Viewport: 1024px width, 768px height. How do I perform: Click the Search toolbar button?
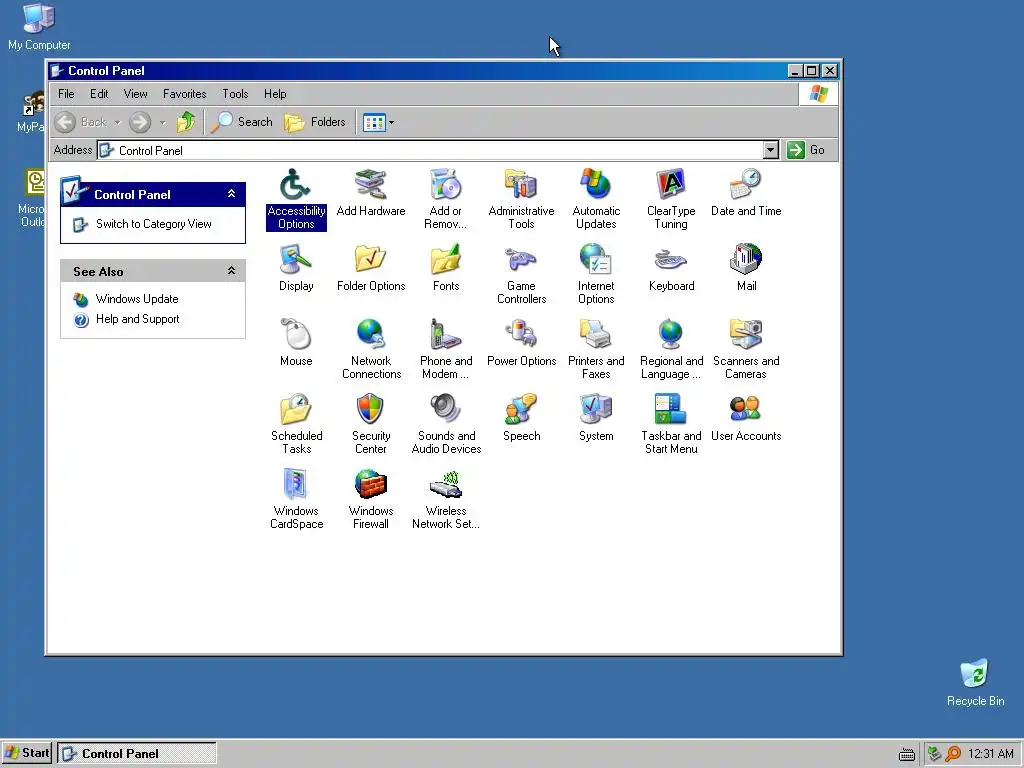(x=241, y=122)
